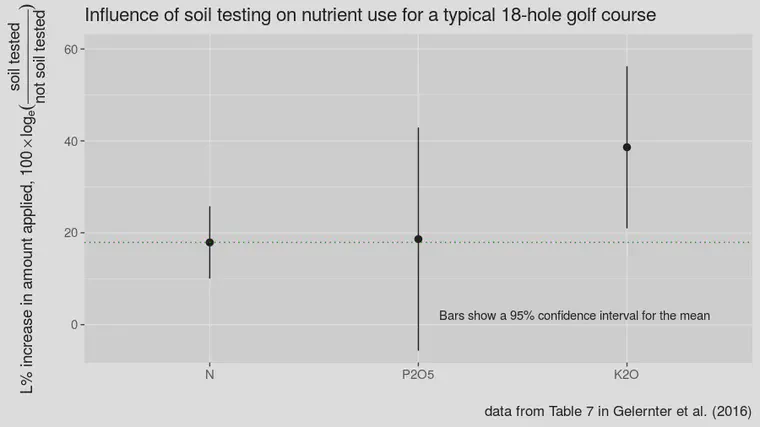This screenshot has height=427, width=760.
Task: Click the top of N error bar
Action: point(209,207)
